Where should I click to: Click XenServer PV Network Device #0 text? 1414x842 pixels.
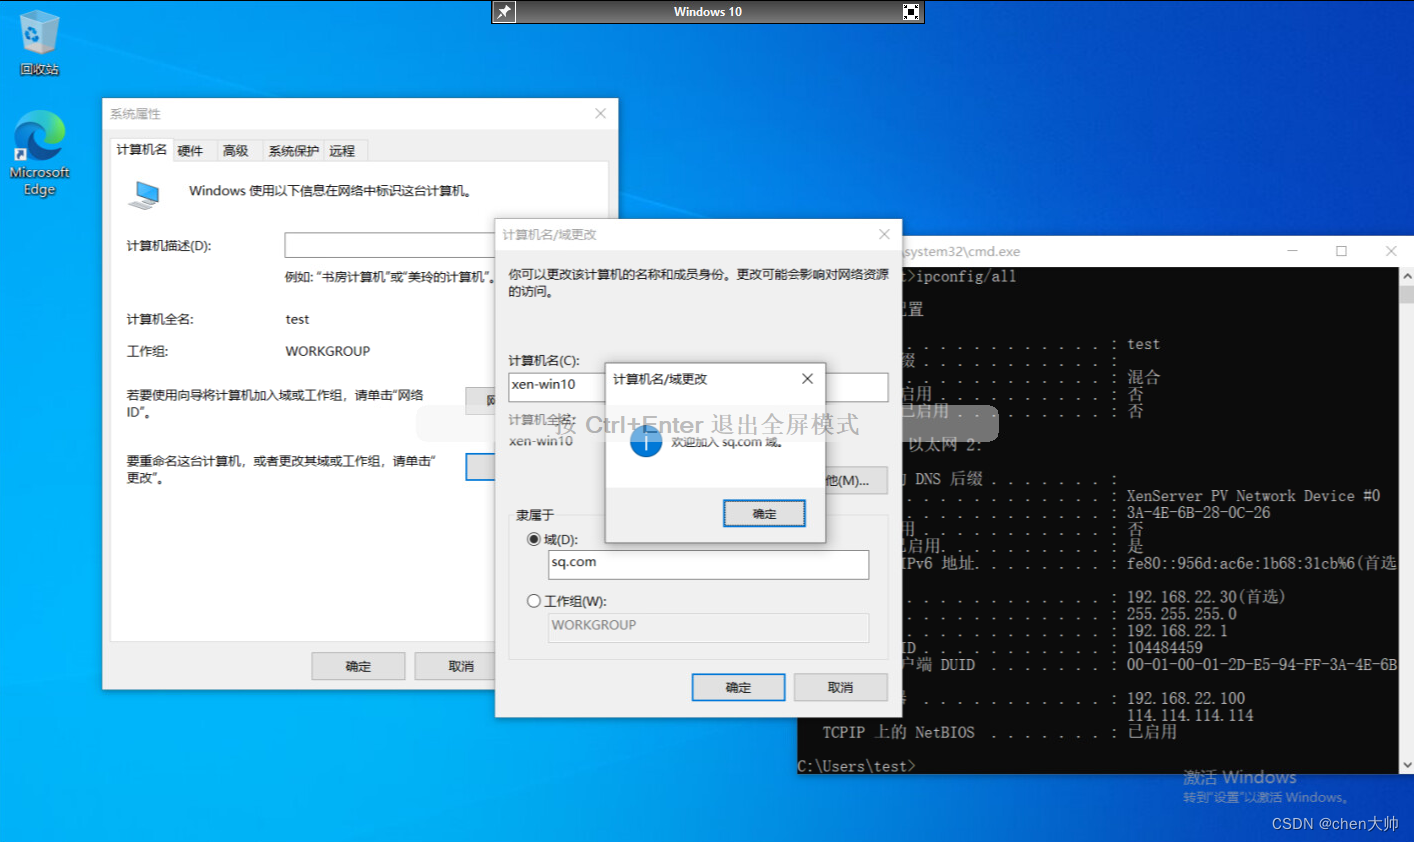pos(1254,496)
